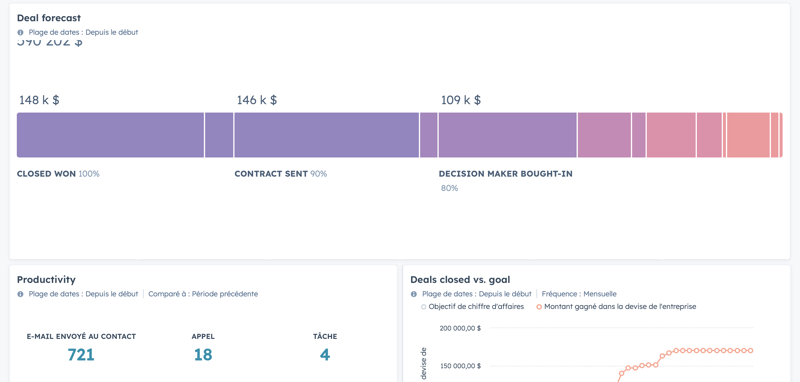Click the rightmost salmon-colored forecast segment
This screenshot has height=382, width=800.
tap(781, 135)
